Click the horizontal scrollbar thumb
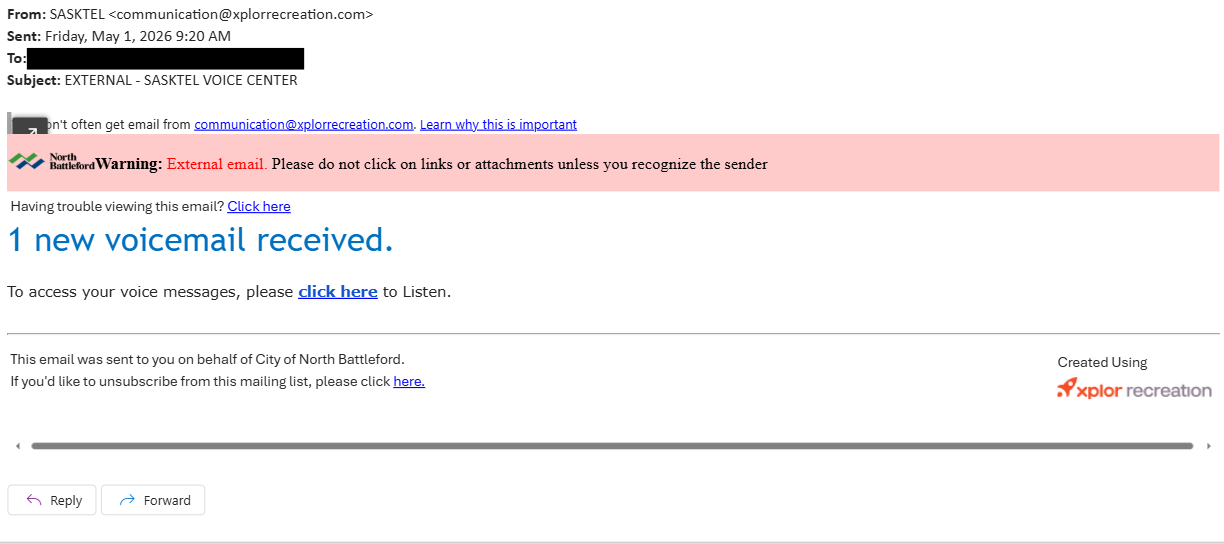 pyautogui.click(x=612, y=446)
